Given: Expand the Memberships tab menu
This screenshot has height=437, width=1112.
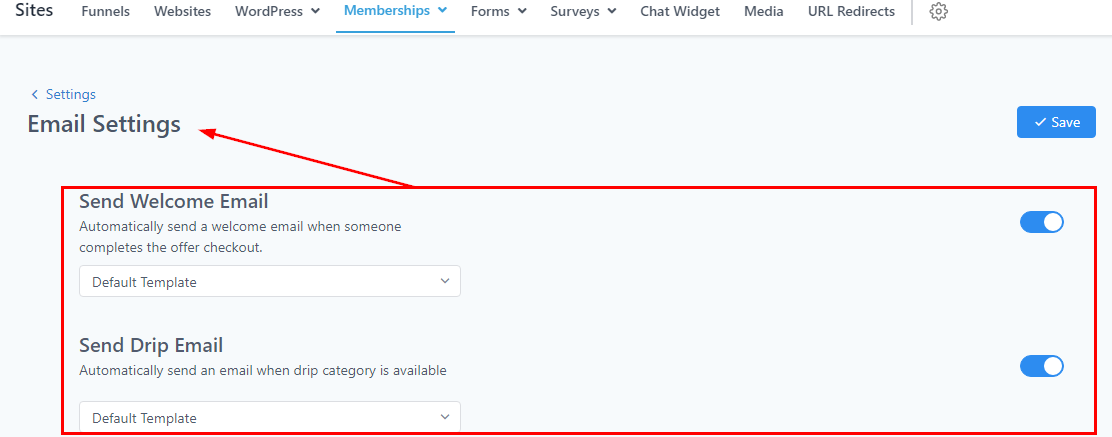Looking at the screenshot, I should (x=395, y=11).
